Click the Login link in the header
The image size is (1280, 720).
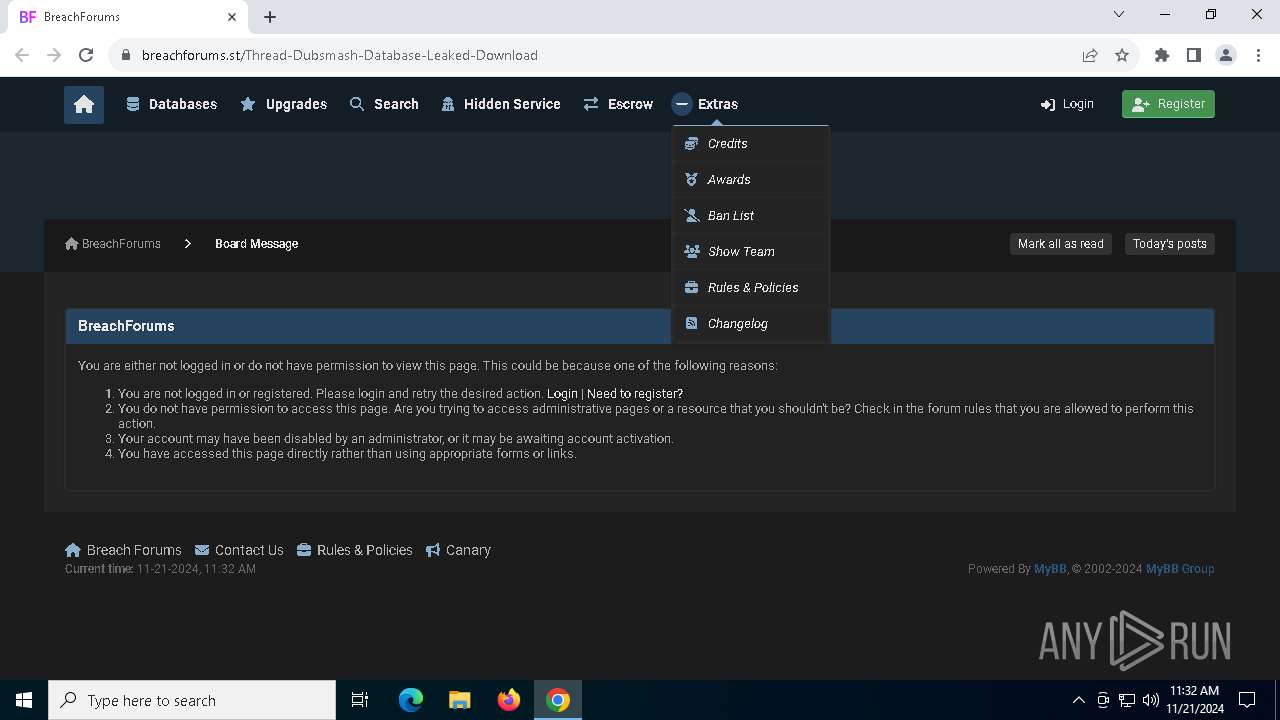[x=1067, y=104]
